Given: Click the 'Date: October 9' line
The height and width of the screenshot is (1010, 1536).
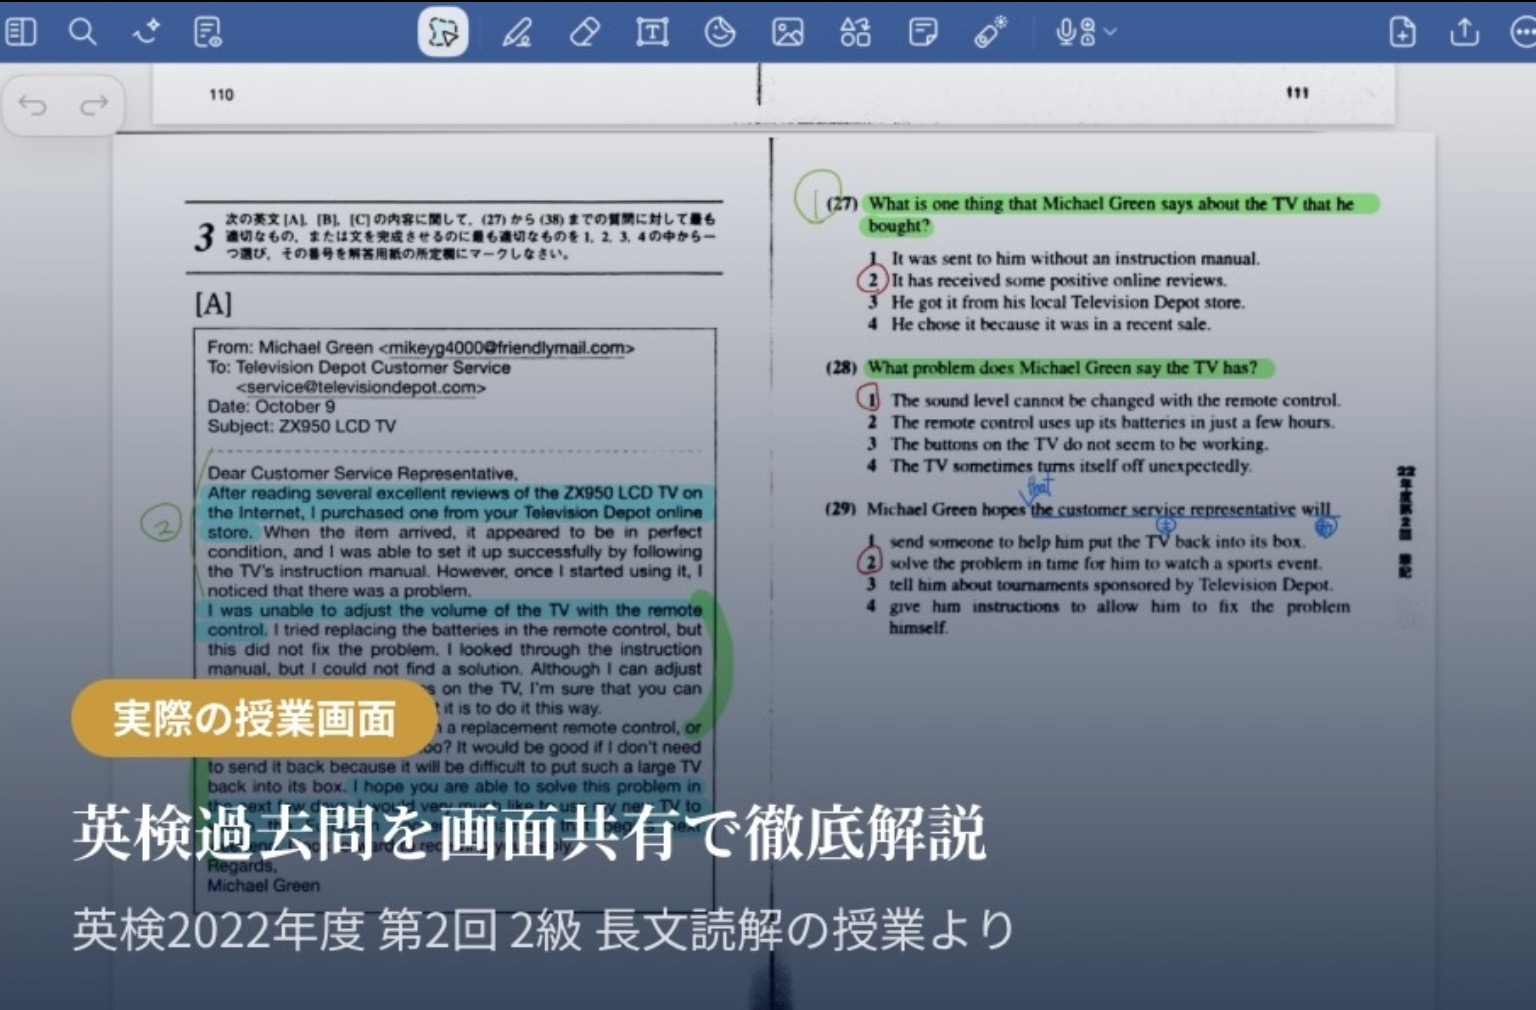Looking at the screenshot, I should pos(271,406).
